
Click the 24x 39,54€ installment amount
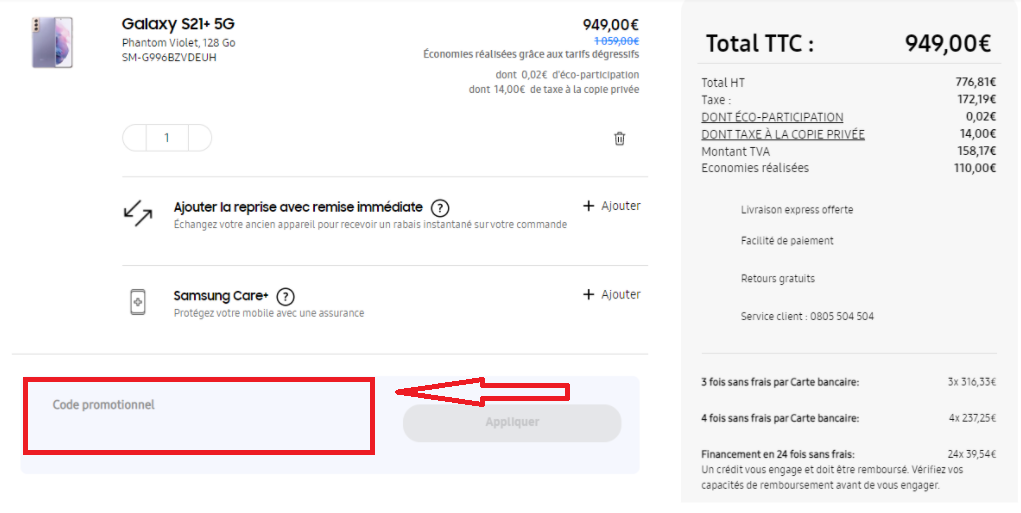coord(972,454)
